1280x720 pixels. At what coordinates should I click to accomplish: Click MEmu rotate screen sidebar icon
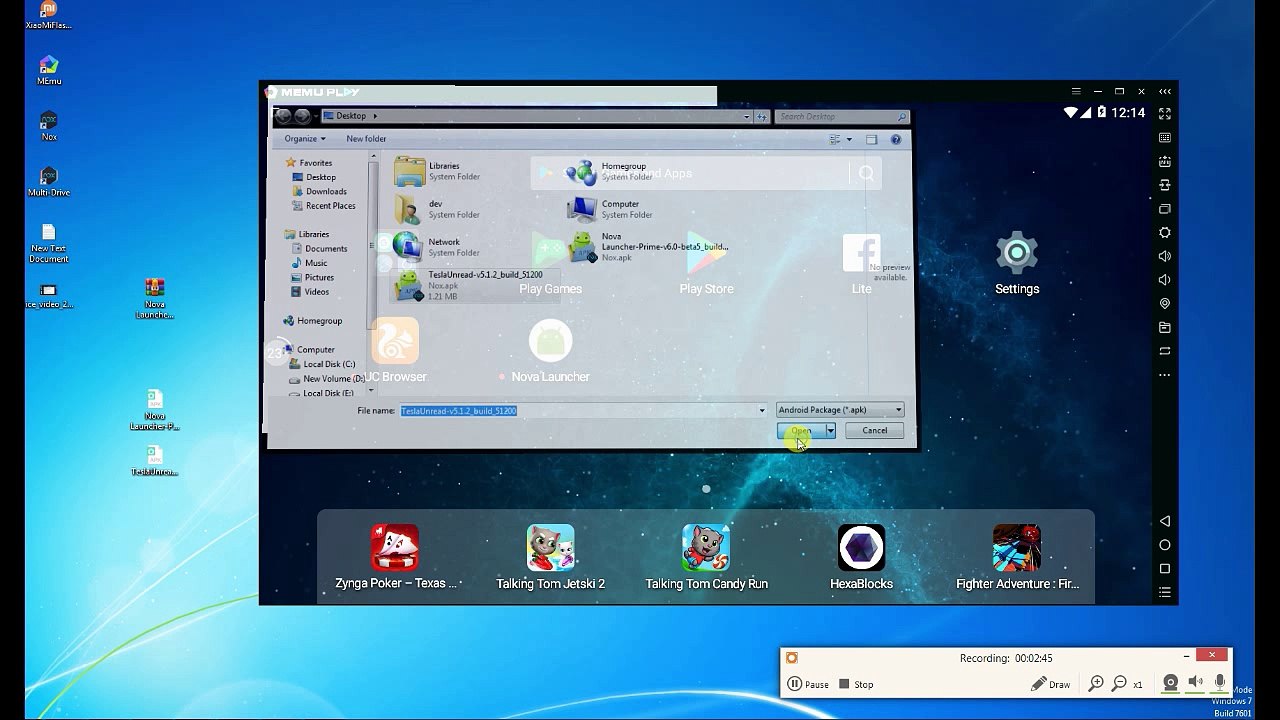coord(1165,351)
